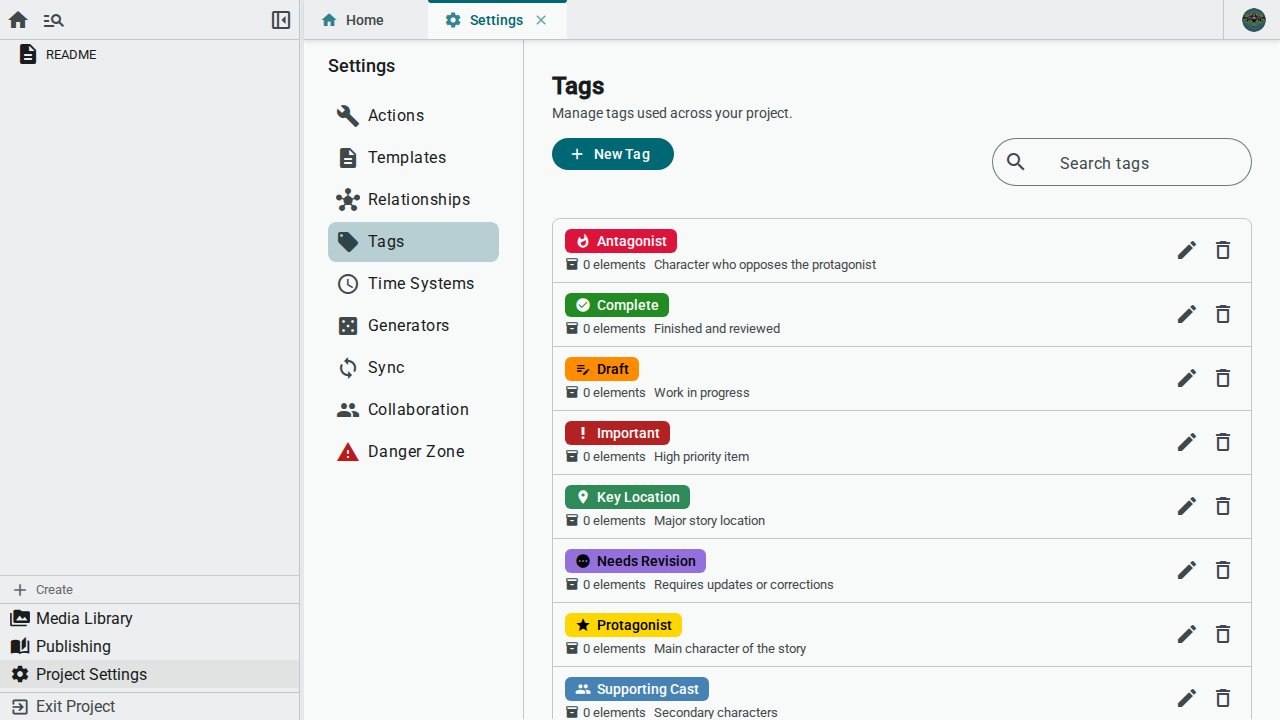Edit the Needs Revision tag
Viewport: 1280px width, 720px height.
pyautogui.click(x=1187, y=570)
